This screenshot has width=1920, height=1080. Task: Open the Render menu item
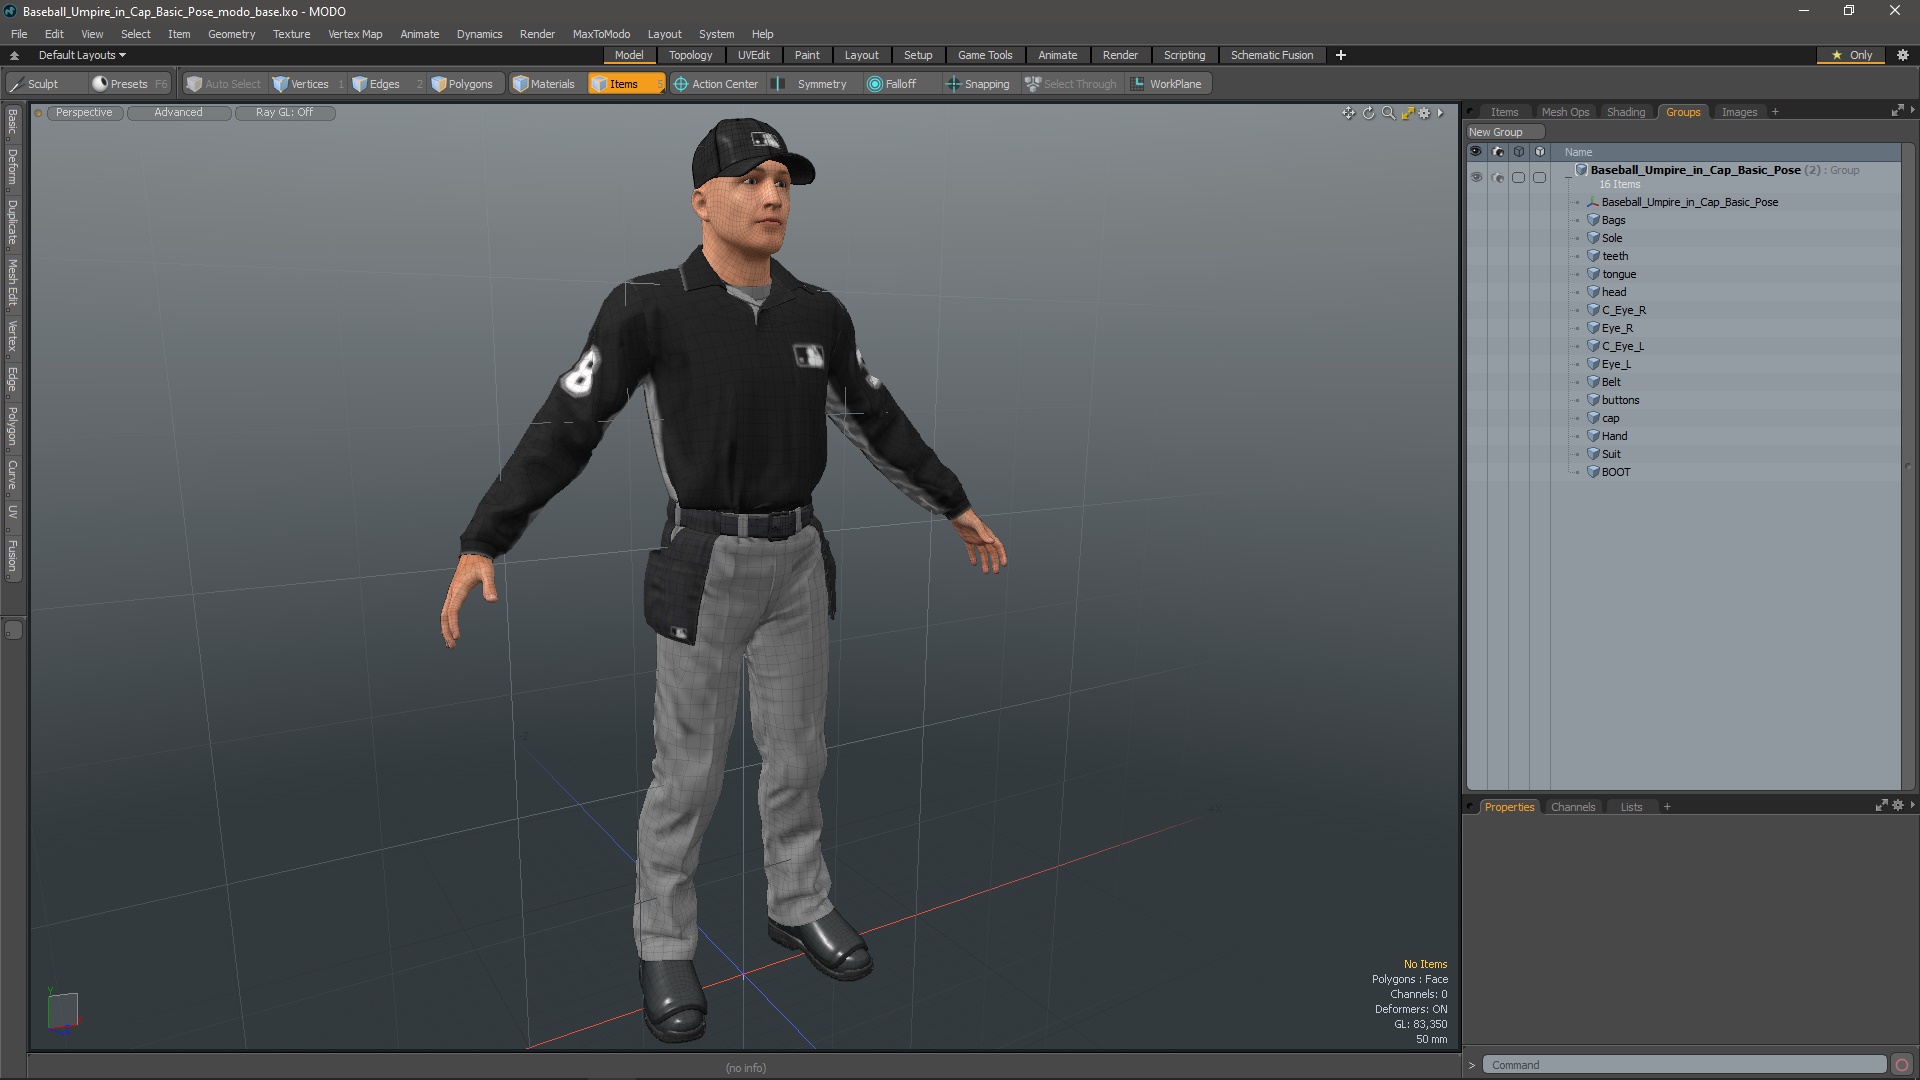(x=538, y=33)
